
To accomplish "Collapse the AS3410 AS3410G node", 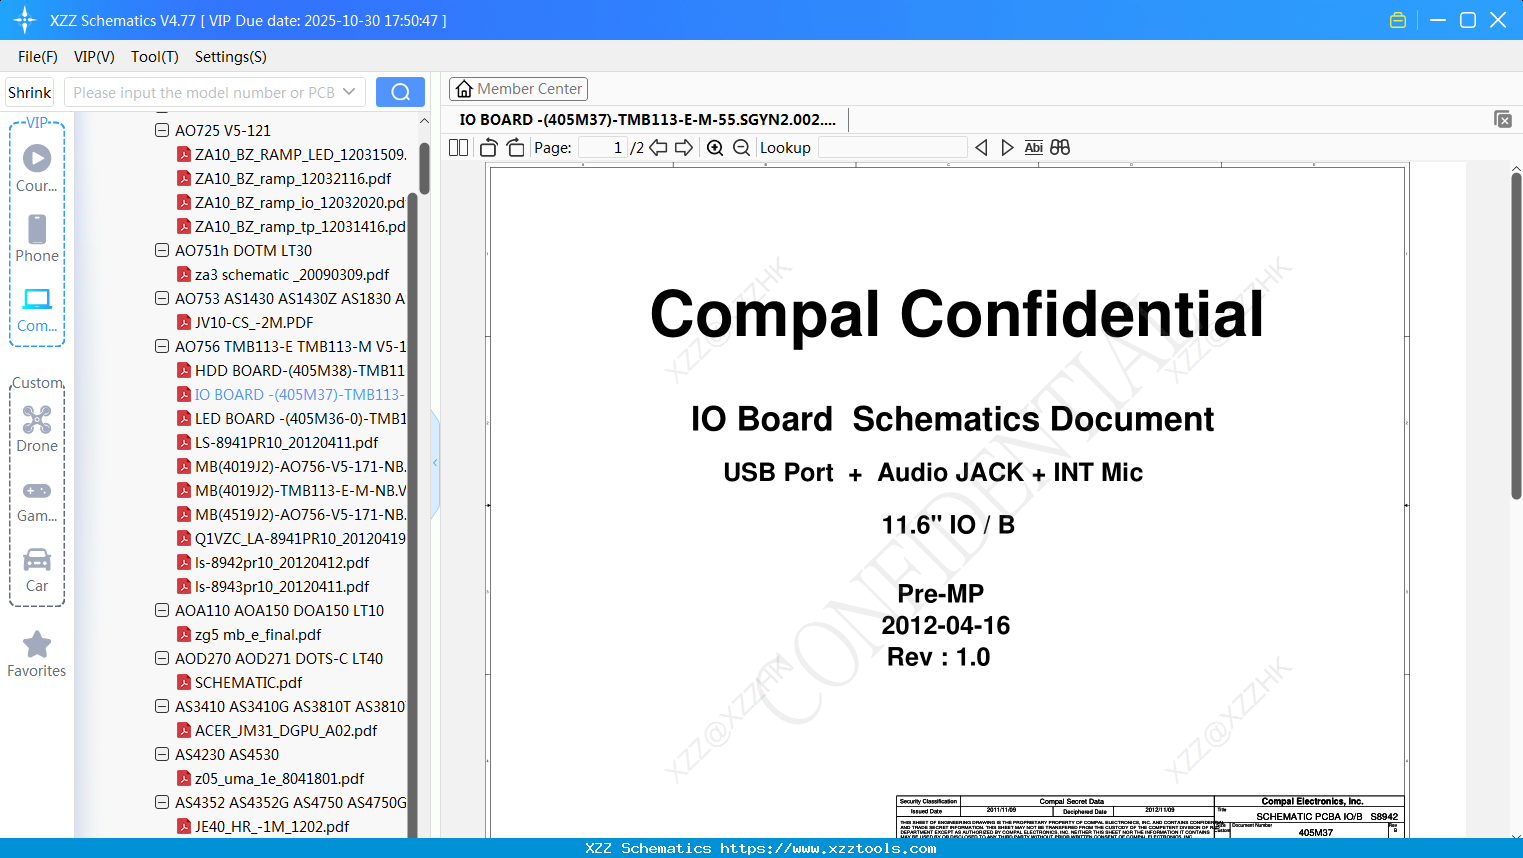I will click(162, 706).
